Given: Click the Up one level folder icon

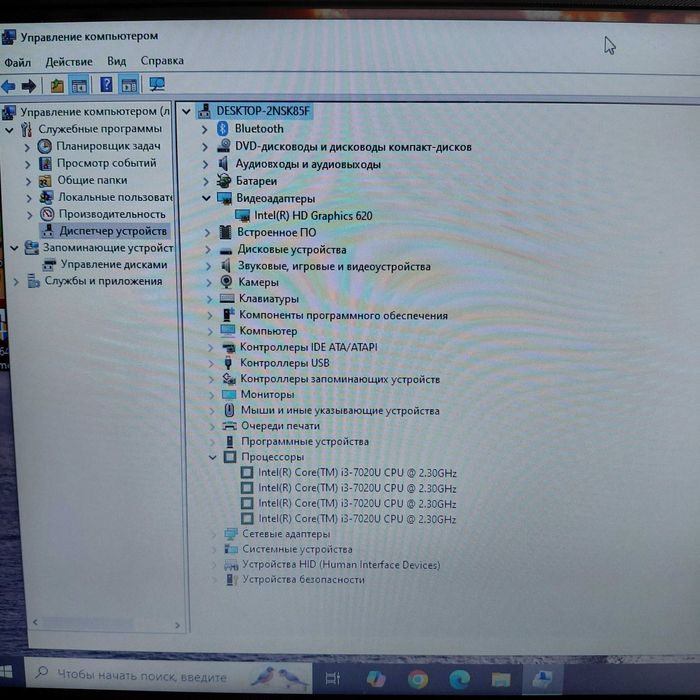Looking at the screenshot, I should coord(57,86).
